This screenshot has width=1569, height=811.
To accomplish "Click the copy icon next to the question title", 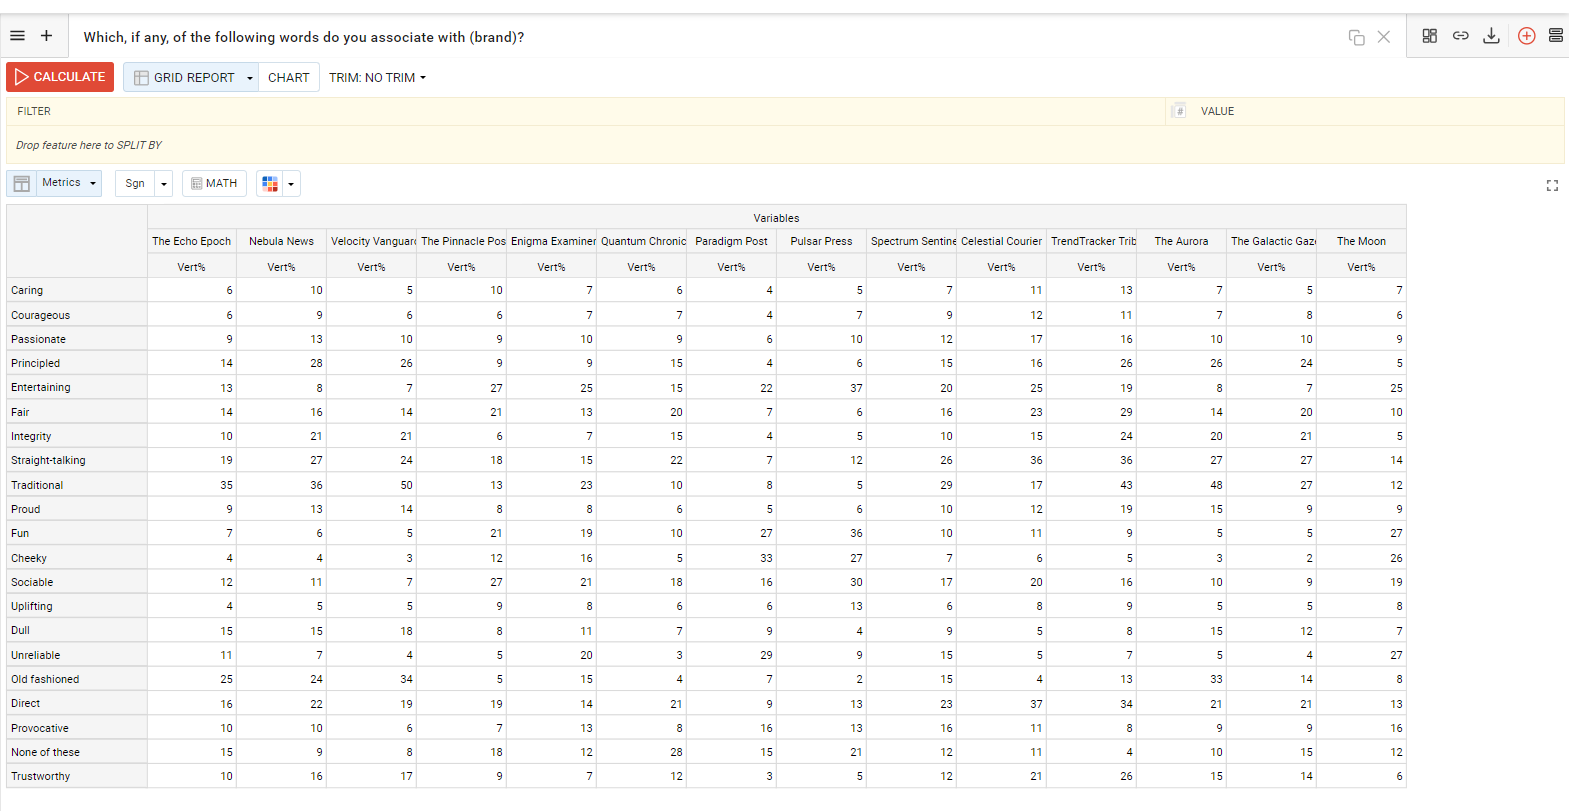I will (x=1356, y=37).
